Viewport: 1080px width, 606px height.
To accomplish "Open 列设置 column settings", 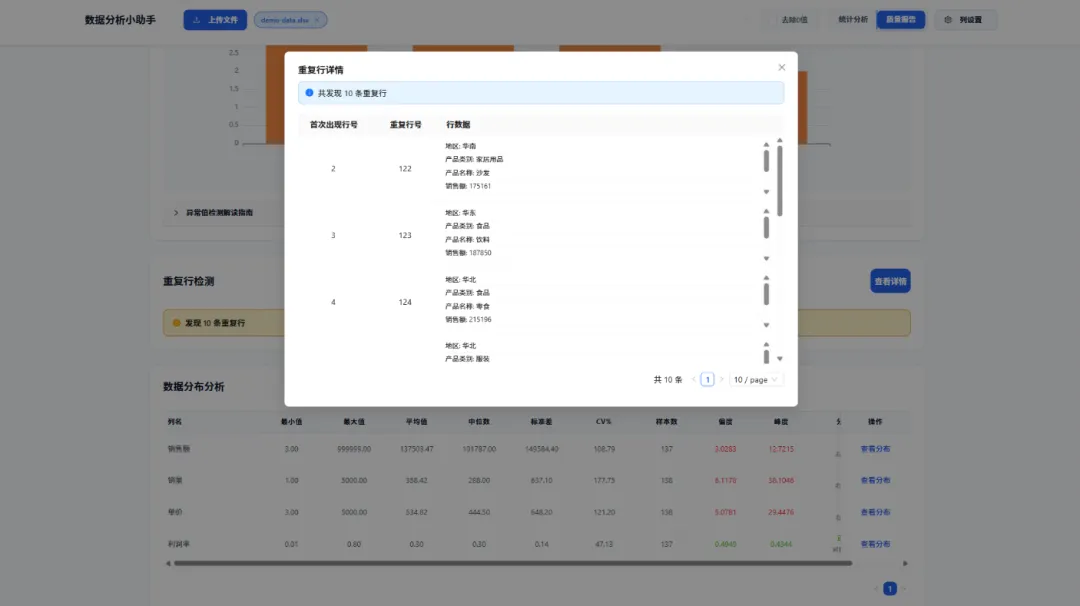I will click(965, 20).
